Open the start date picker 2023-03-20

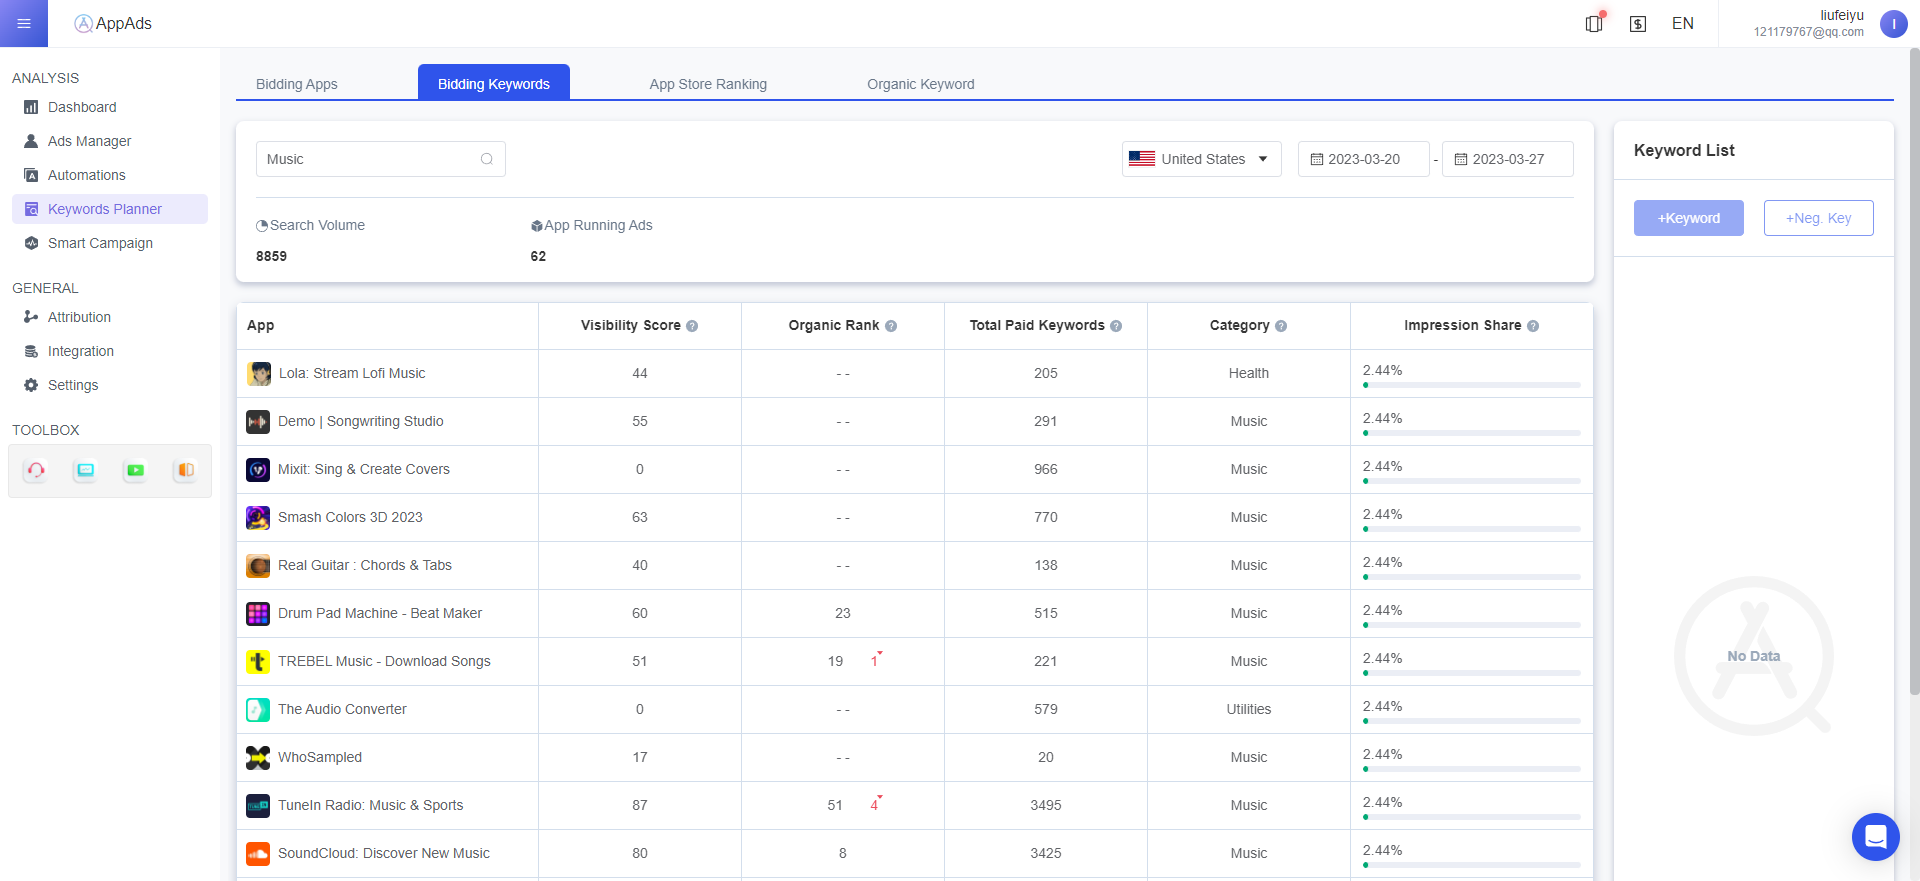(x=1363, y=159)
